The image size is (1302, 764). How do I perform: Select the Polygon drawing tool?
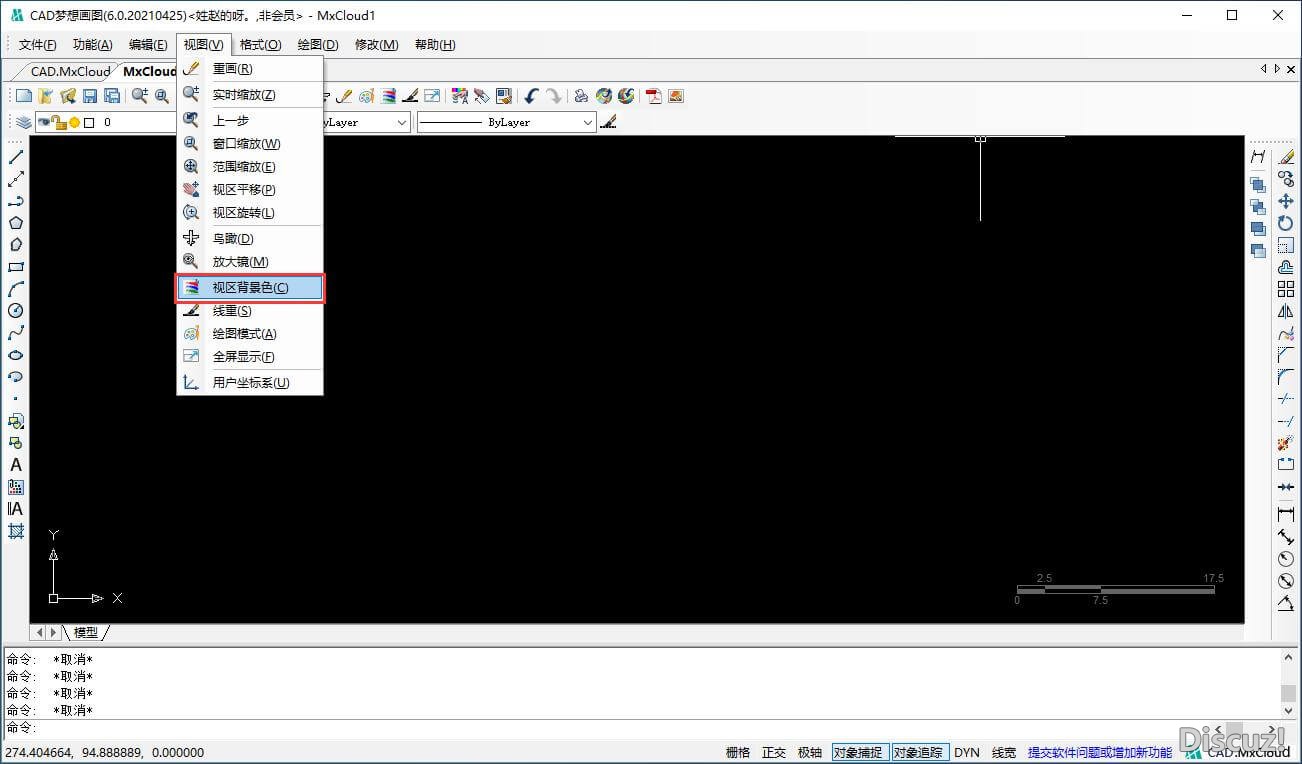(x=16, y=223)
